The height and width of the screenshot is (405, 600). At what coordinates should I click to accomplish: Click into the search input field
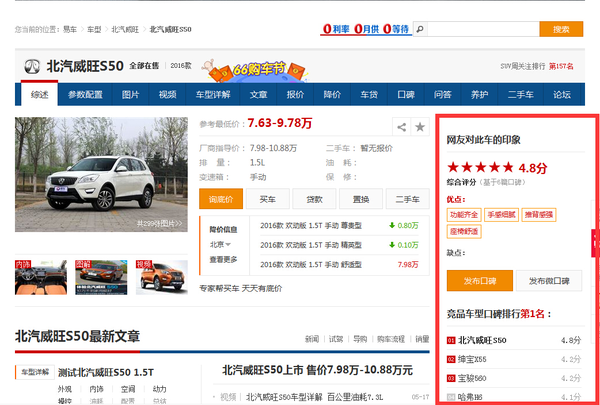[483, 29]
